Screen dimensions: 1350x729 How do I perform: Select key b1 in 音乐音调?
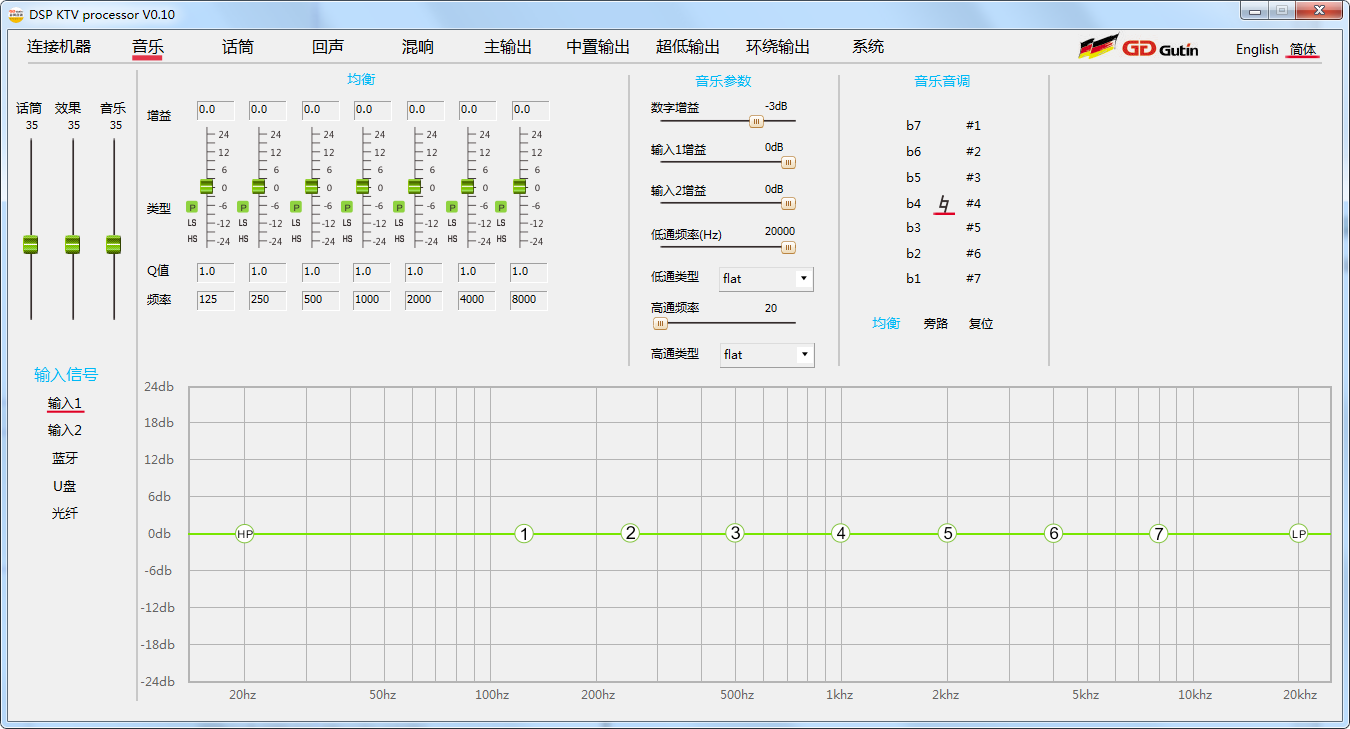click(x=914, y=279)
